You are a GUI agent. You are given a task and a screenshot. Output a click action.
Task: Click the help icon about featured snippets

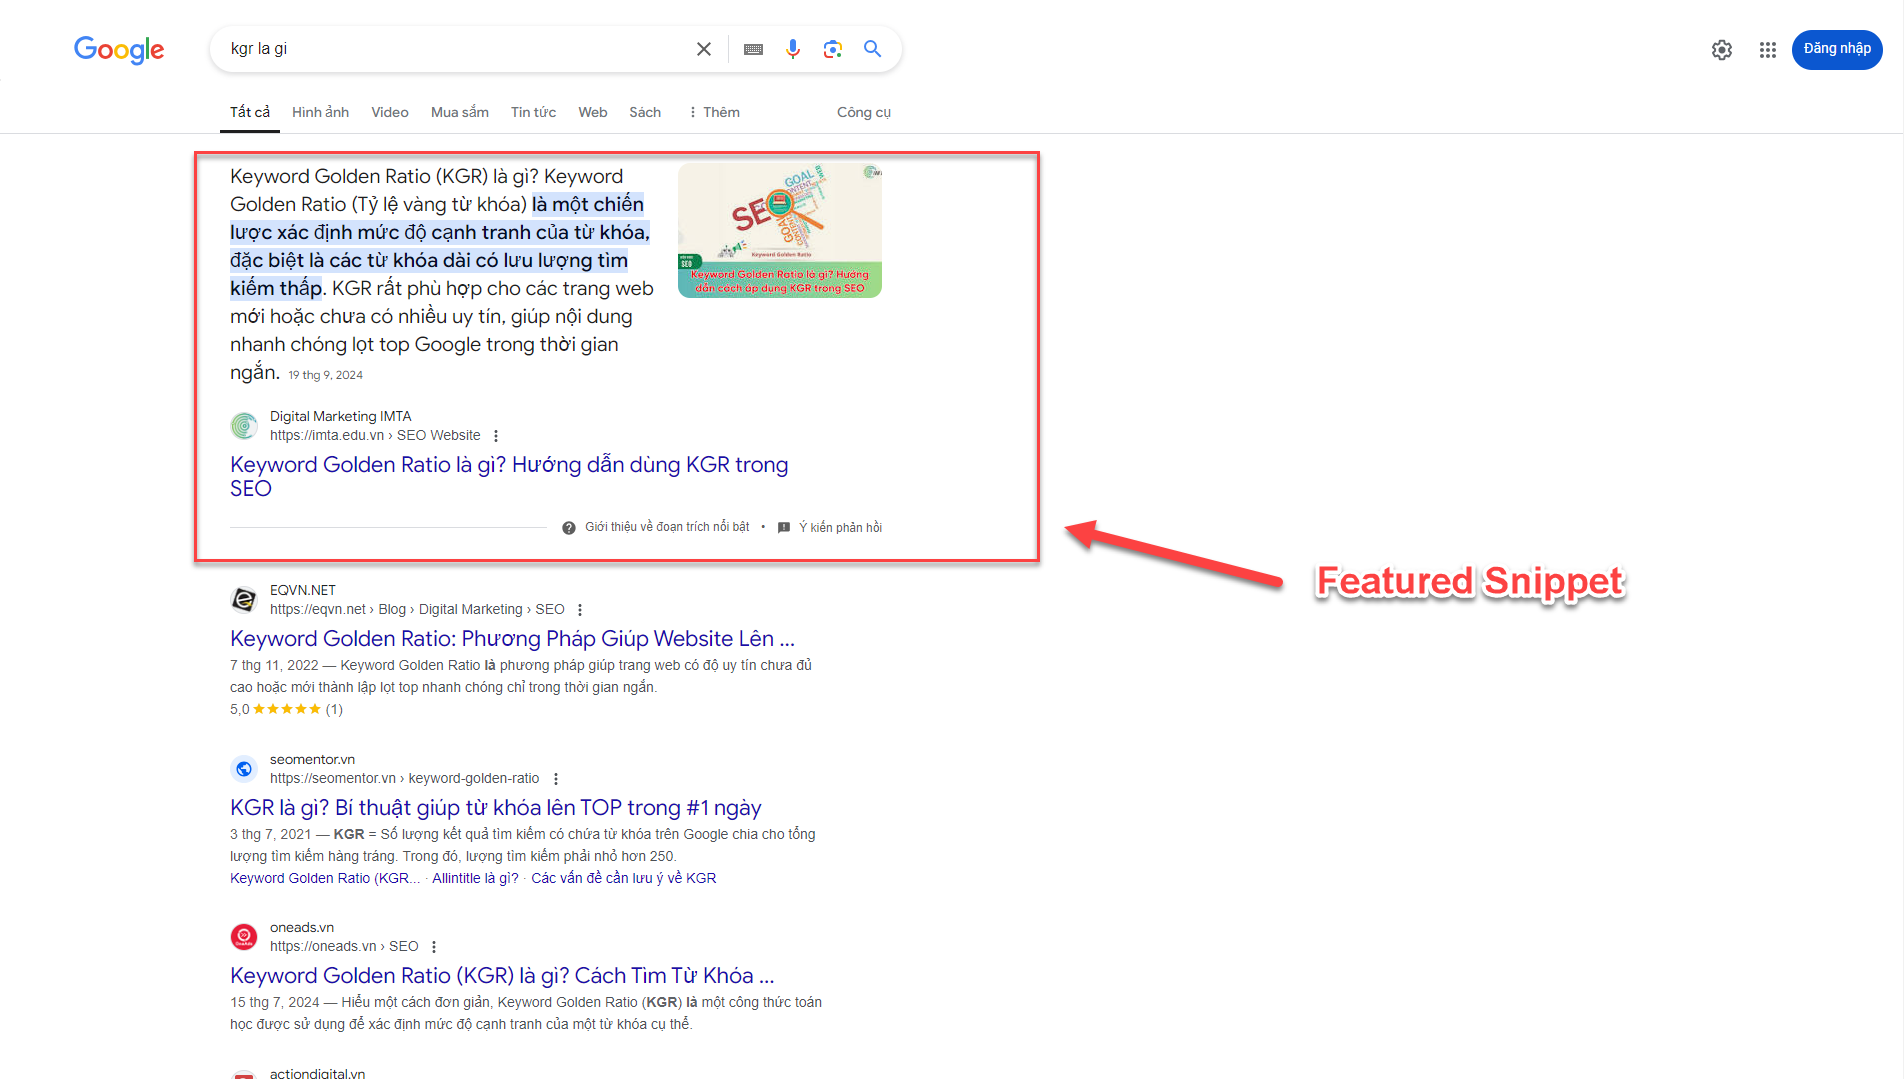click(569, 528)
